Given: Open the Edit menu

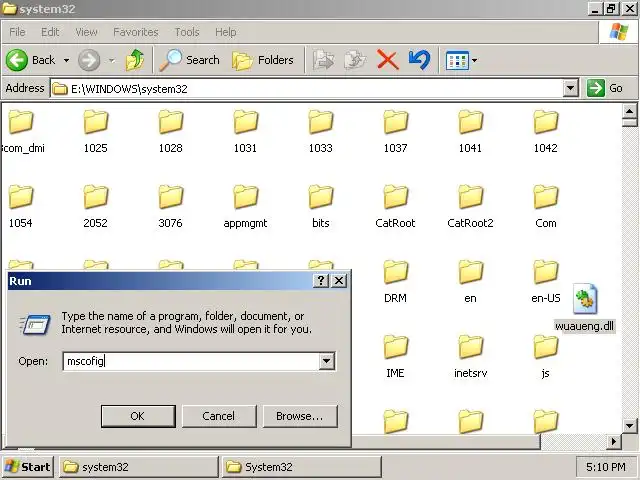Looking at the screenshot, I should point(50,32).
